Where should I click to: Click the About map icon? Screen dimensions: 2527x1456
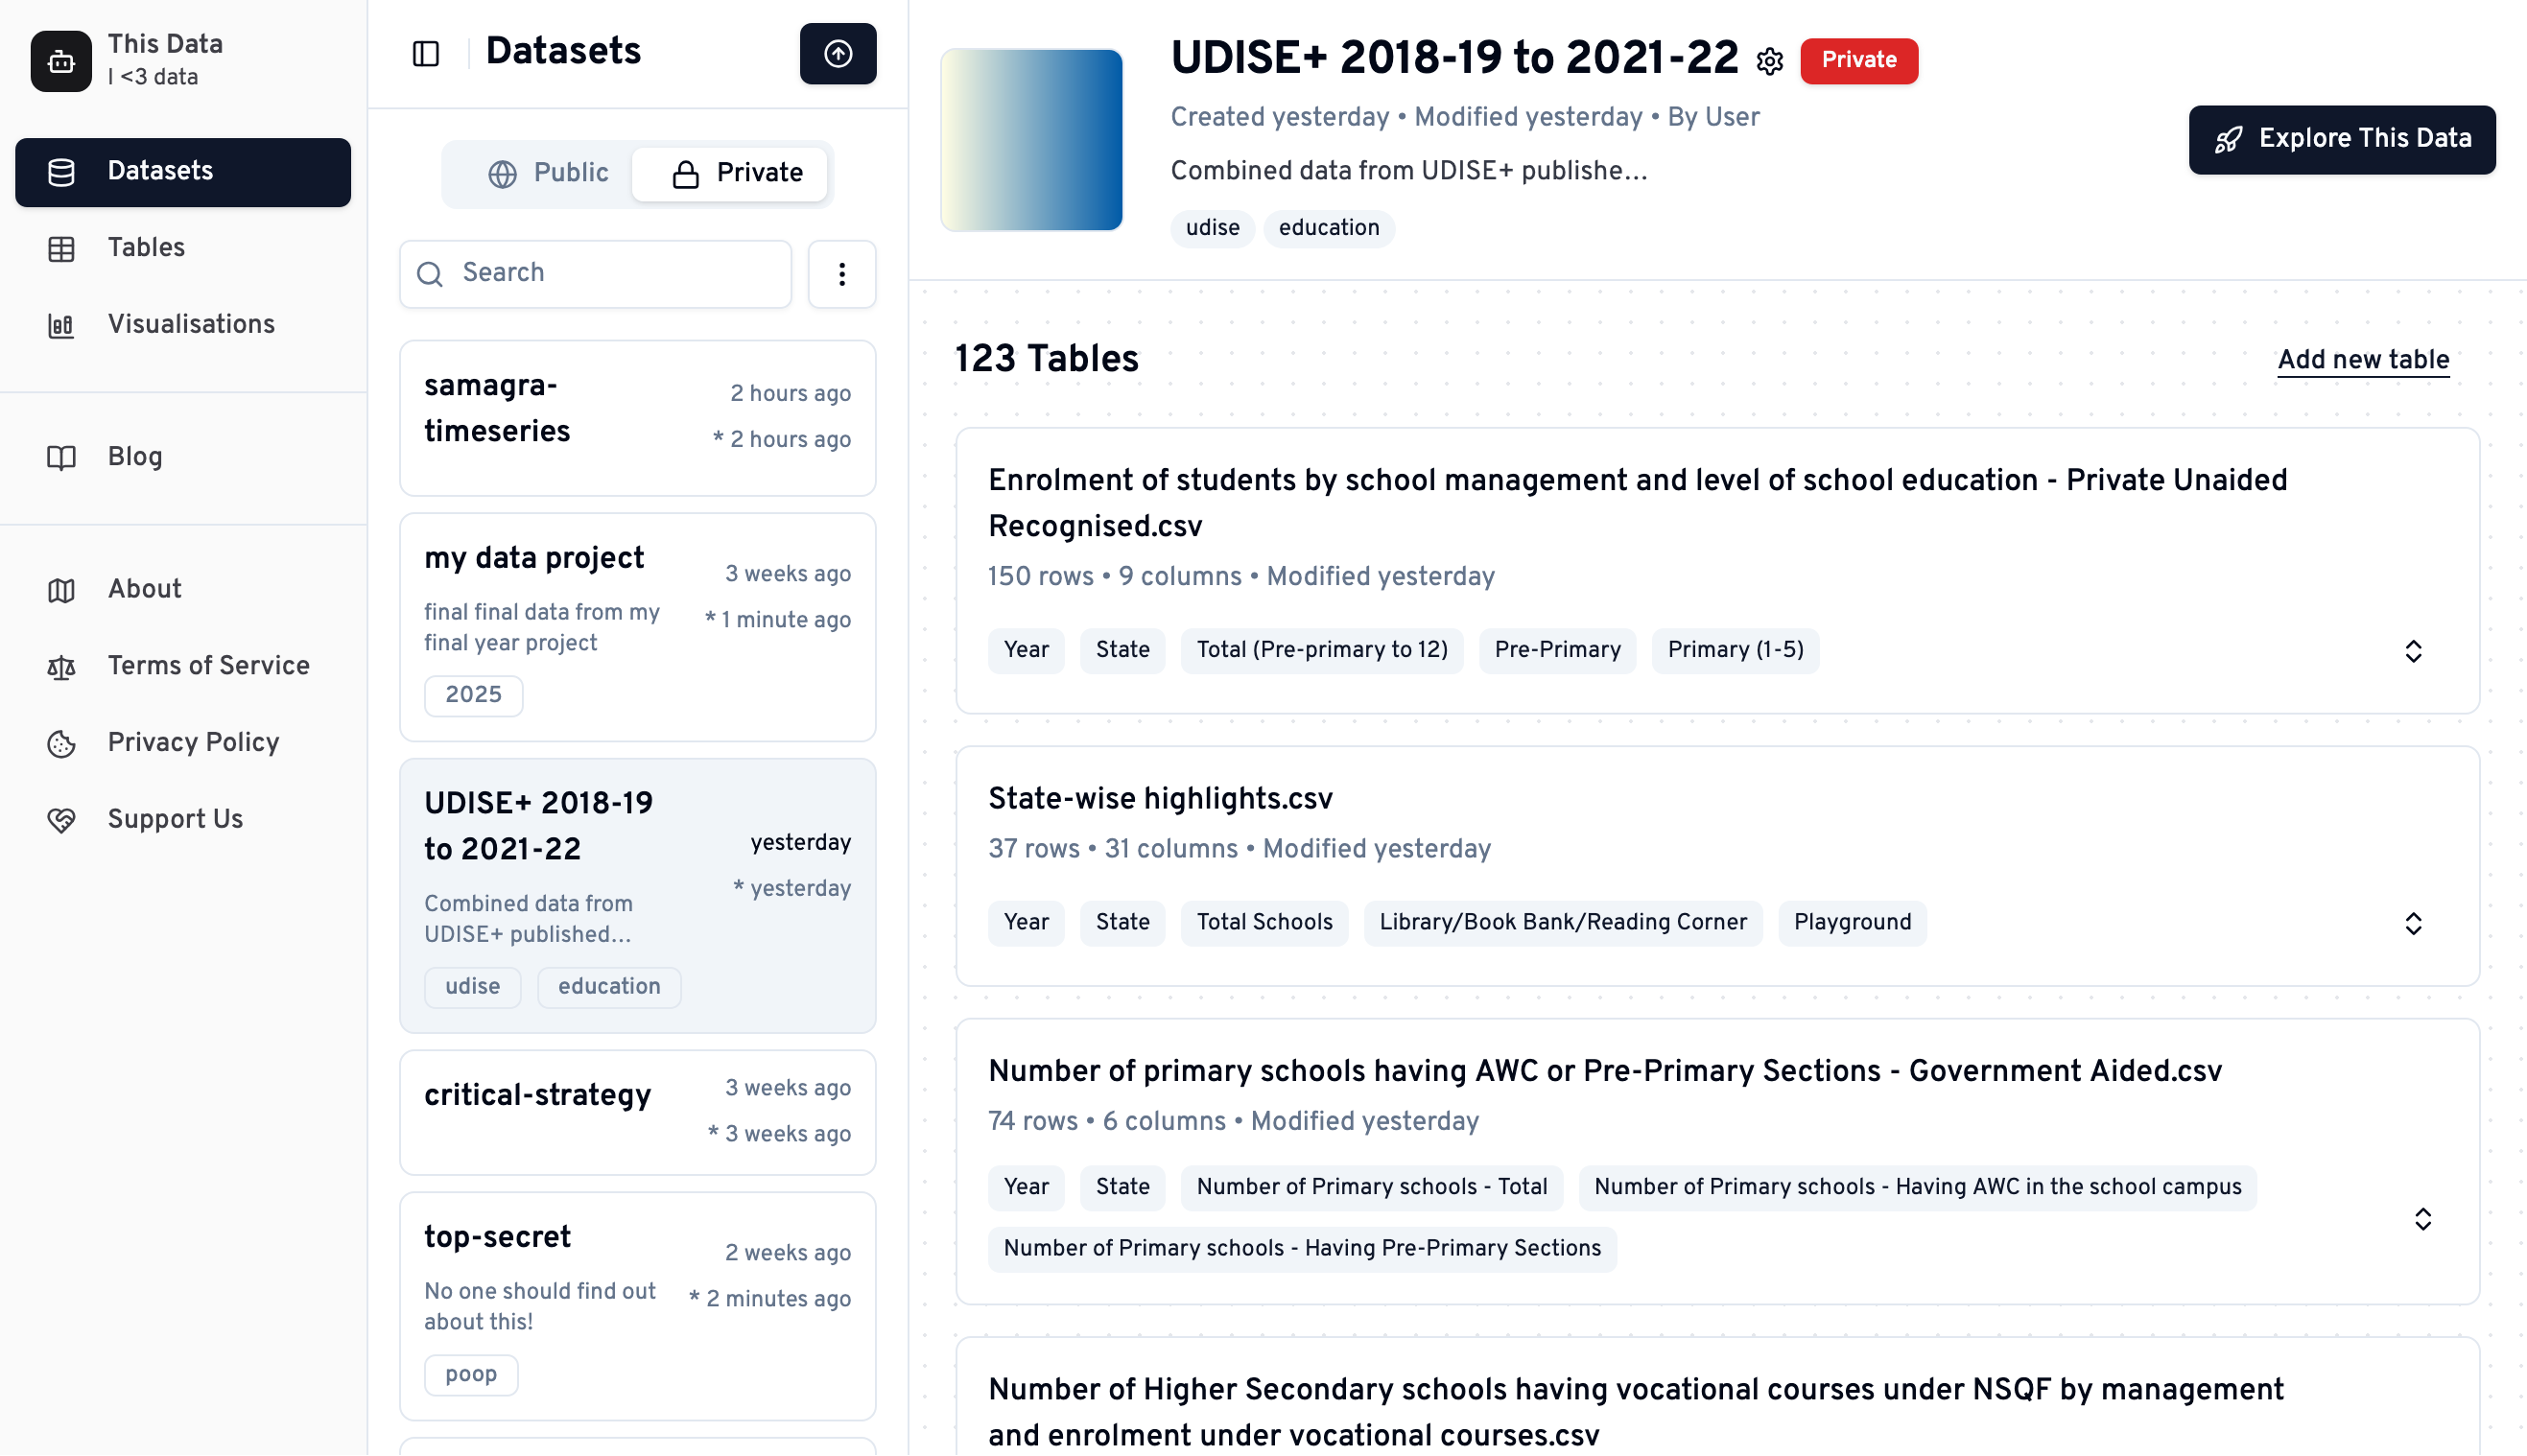click(x=61, y=589)
